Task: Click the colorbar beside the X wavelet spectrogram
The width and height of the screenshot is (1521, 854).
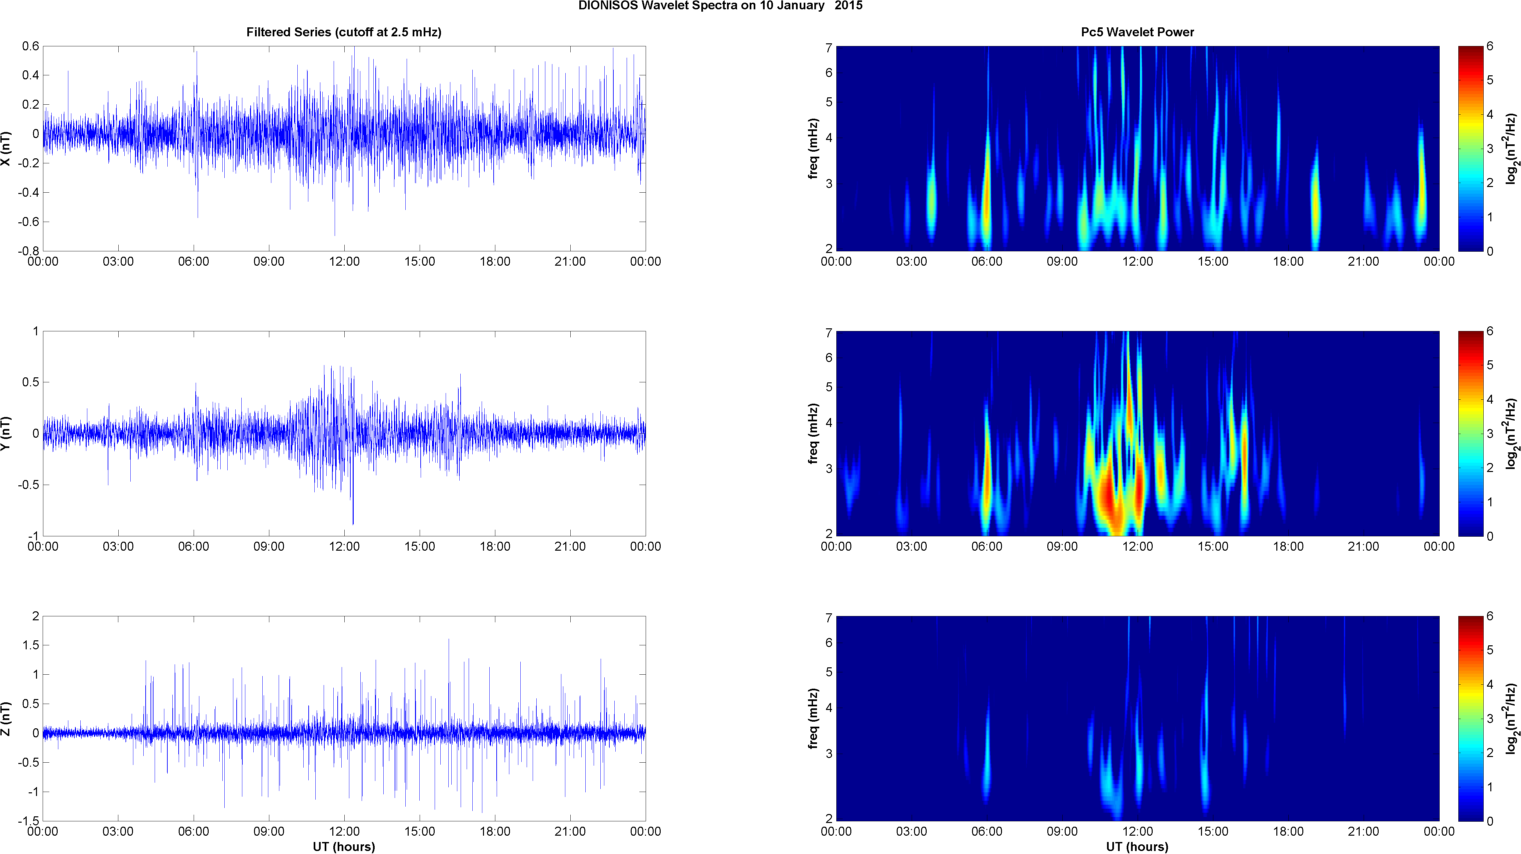Action: tap(1471, 148)
